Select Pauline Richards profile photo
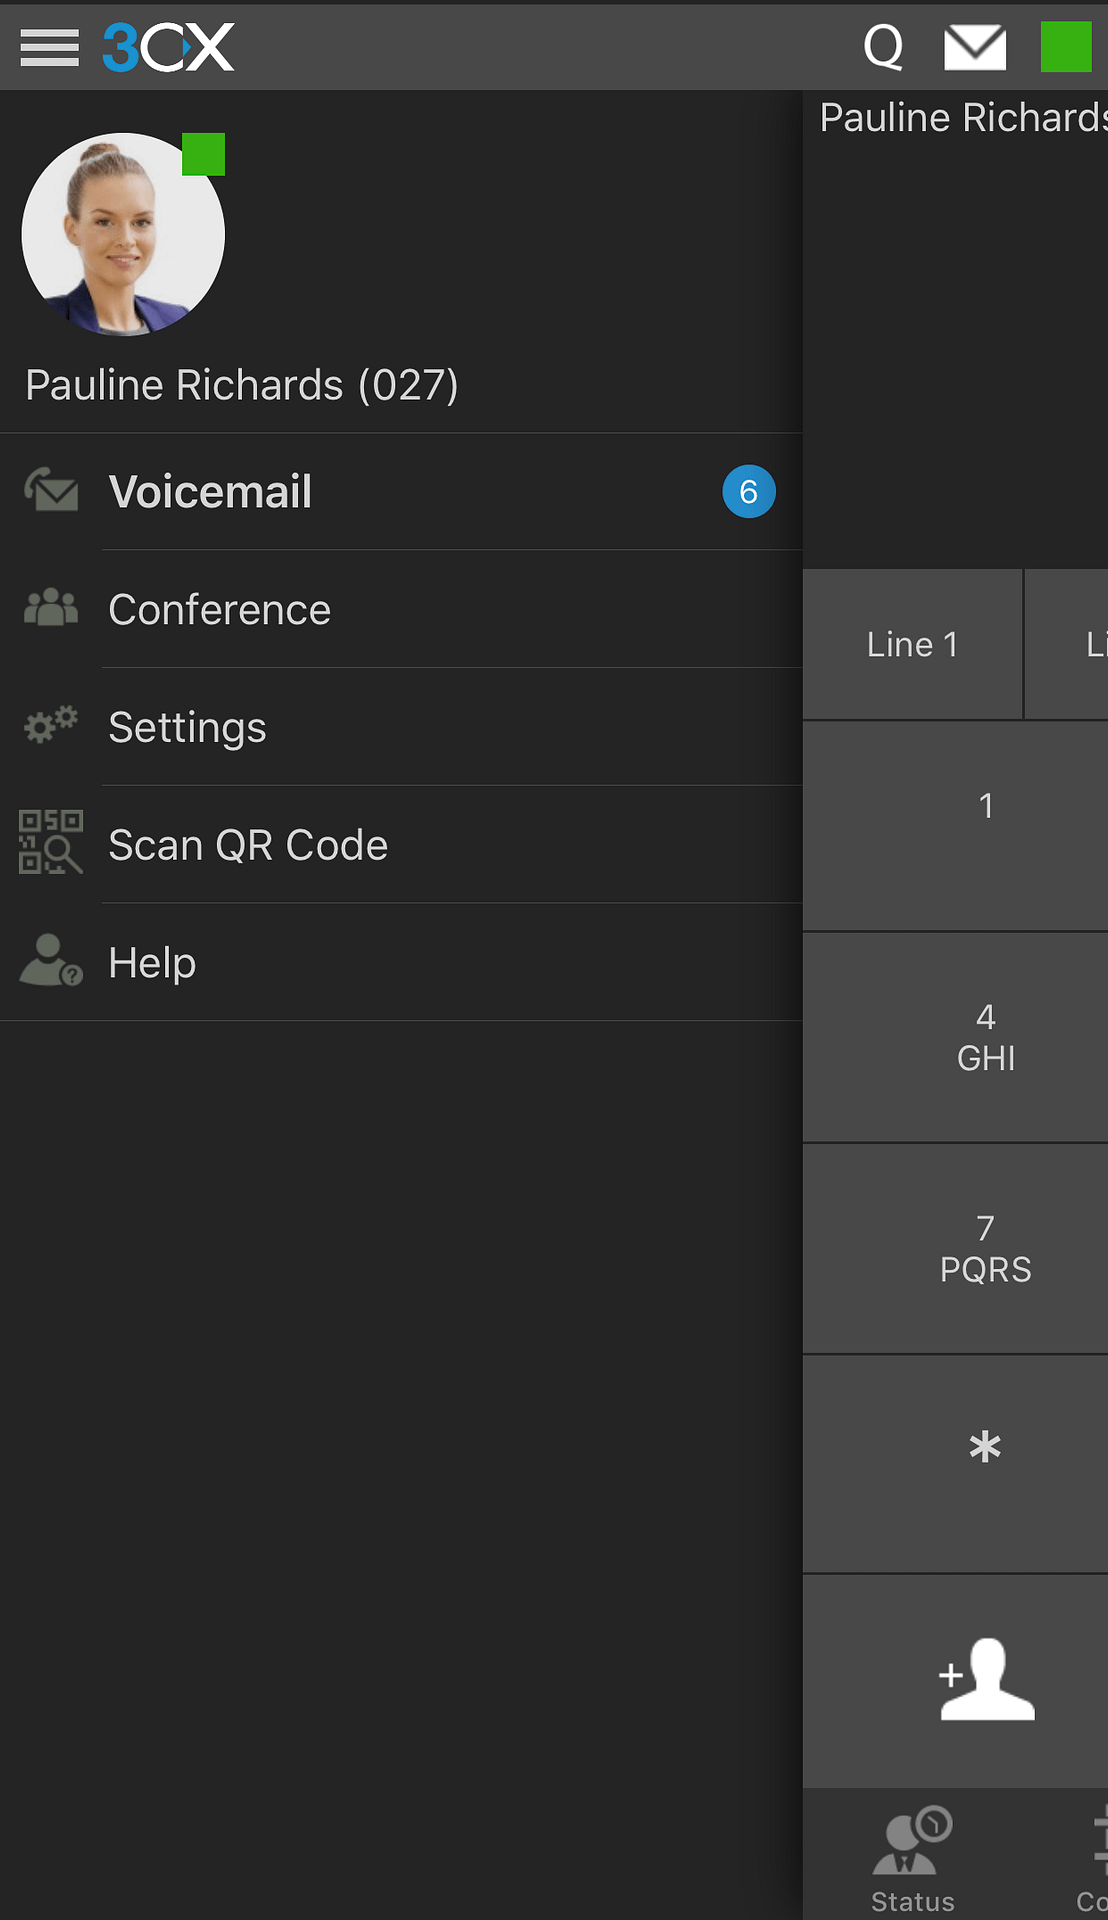Screen dimensions: 1108x1920 123,234
